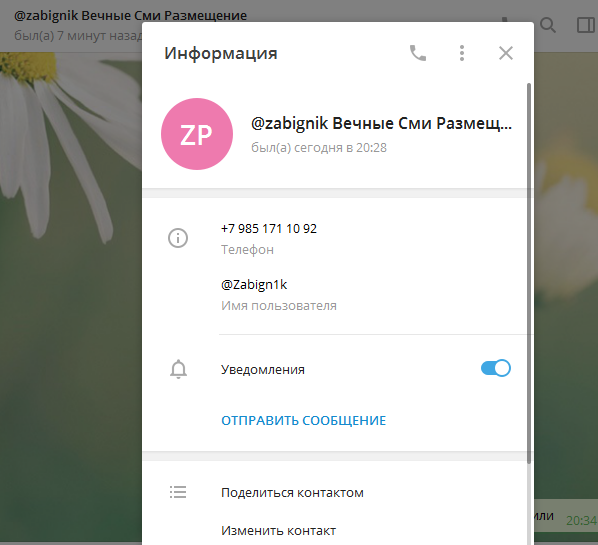
Task: Open the three-dot options menu
Action: click(462, 53)
